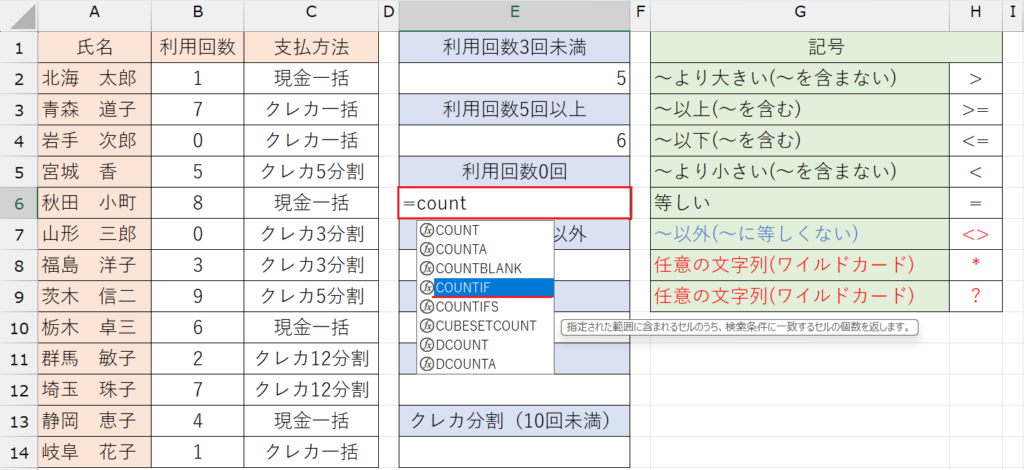Click the cell 北海 太郎
Image resolution: width=1024 pixels, height=470 pixels.
[95, 79]
